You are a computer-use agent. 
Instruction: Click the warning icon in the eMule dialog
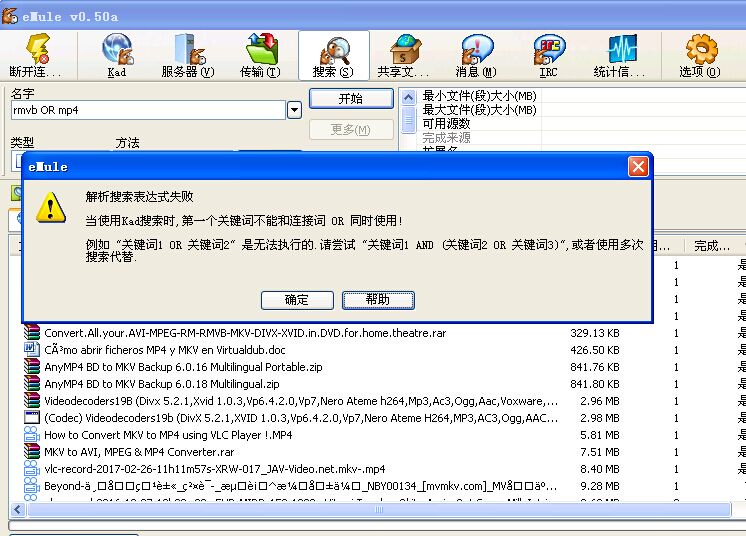tap(51, 207)
